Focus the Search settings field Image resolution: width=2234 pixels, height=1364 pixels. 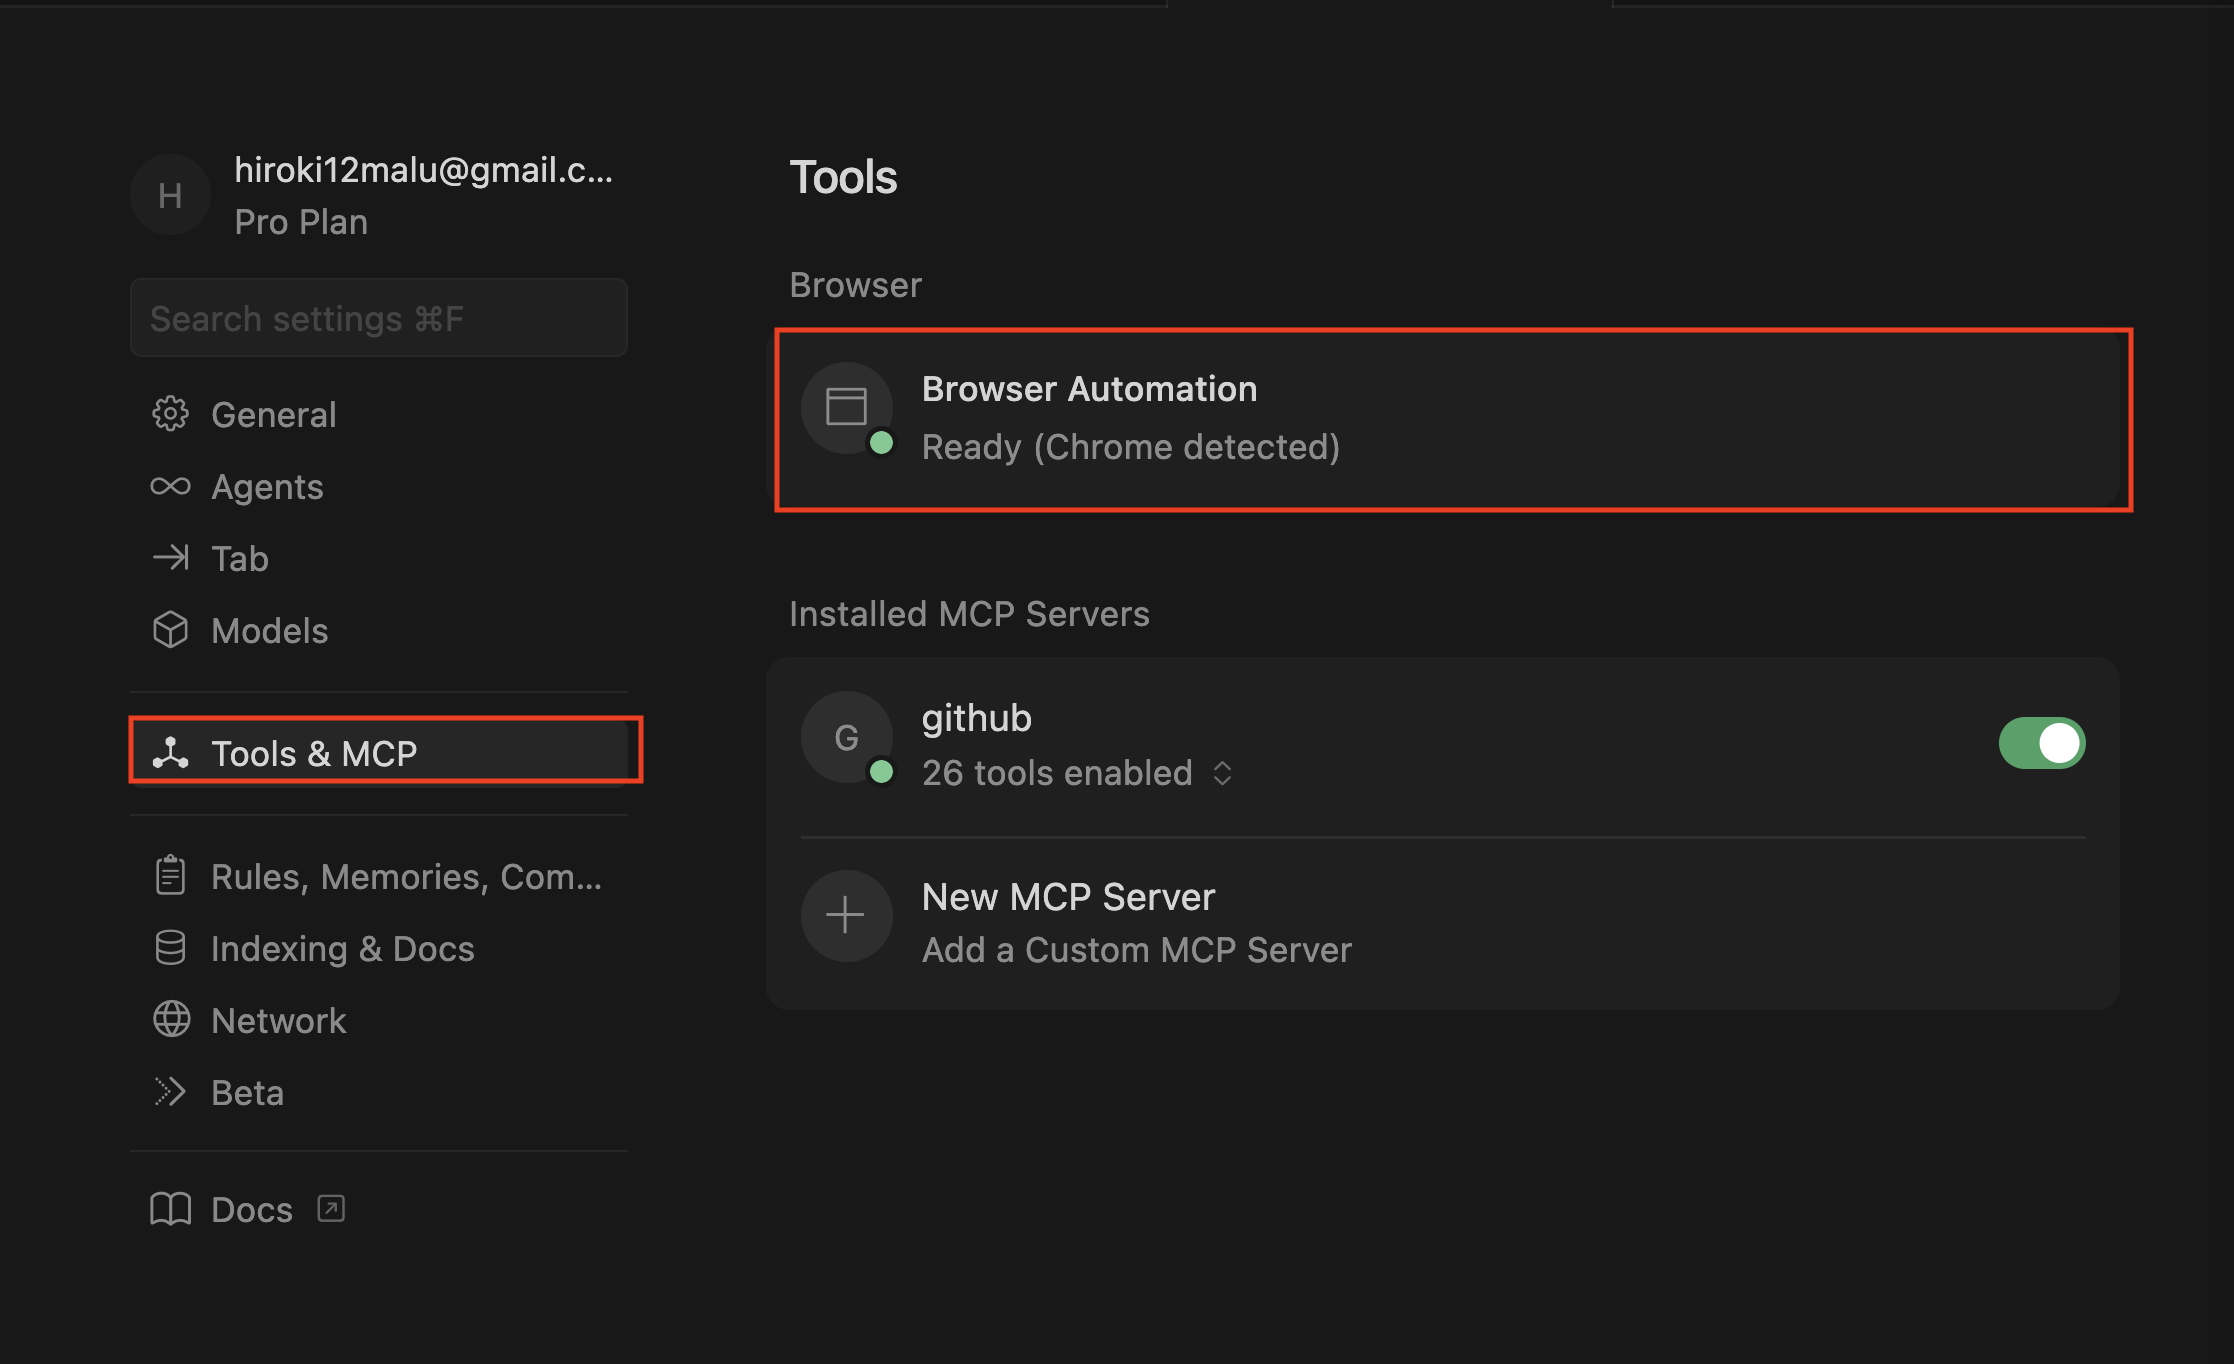[x=378, y=318]
